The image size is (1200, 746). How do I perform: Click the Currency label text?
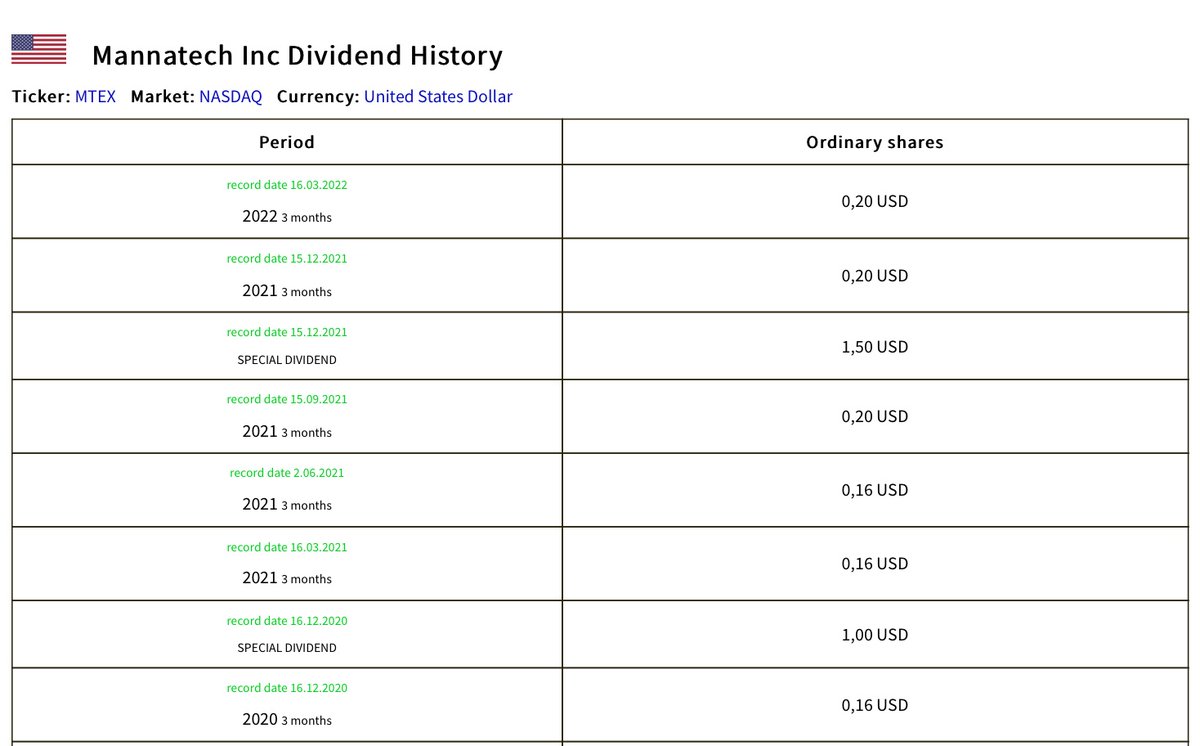click(x=318, y=97)
